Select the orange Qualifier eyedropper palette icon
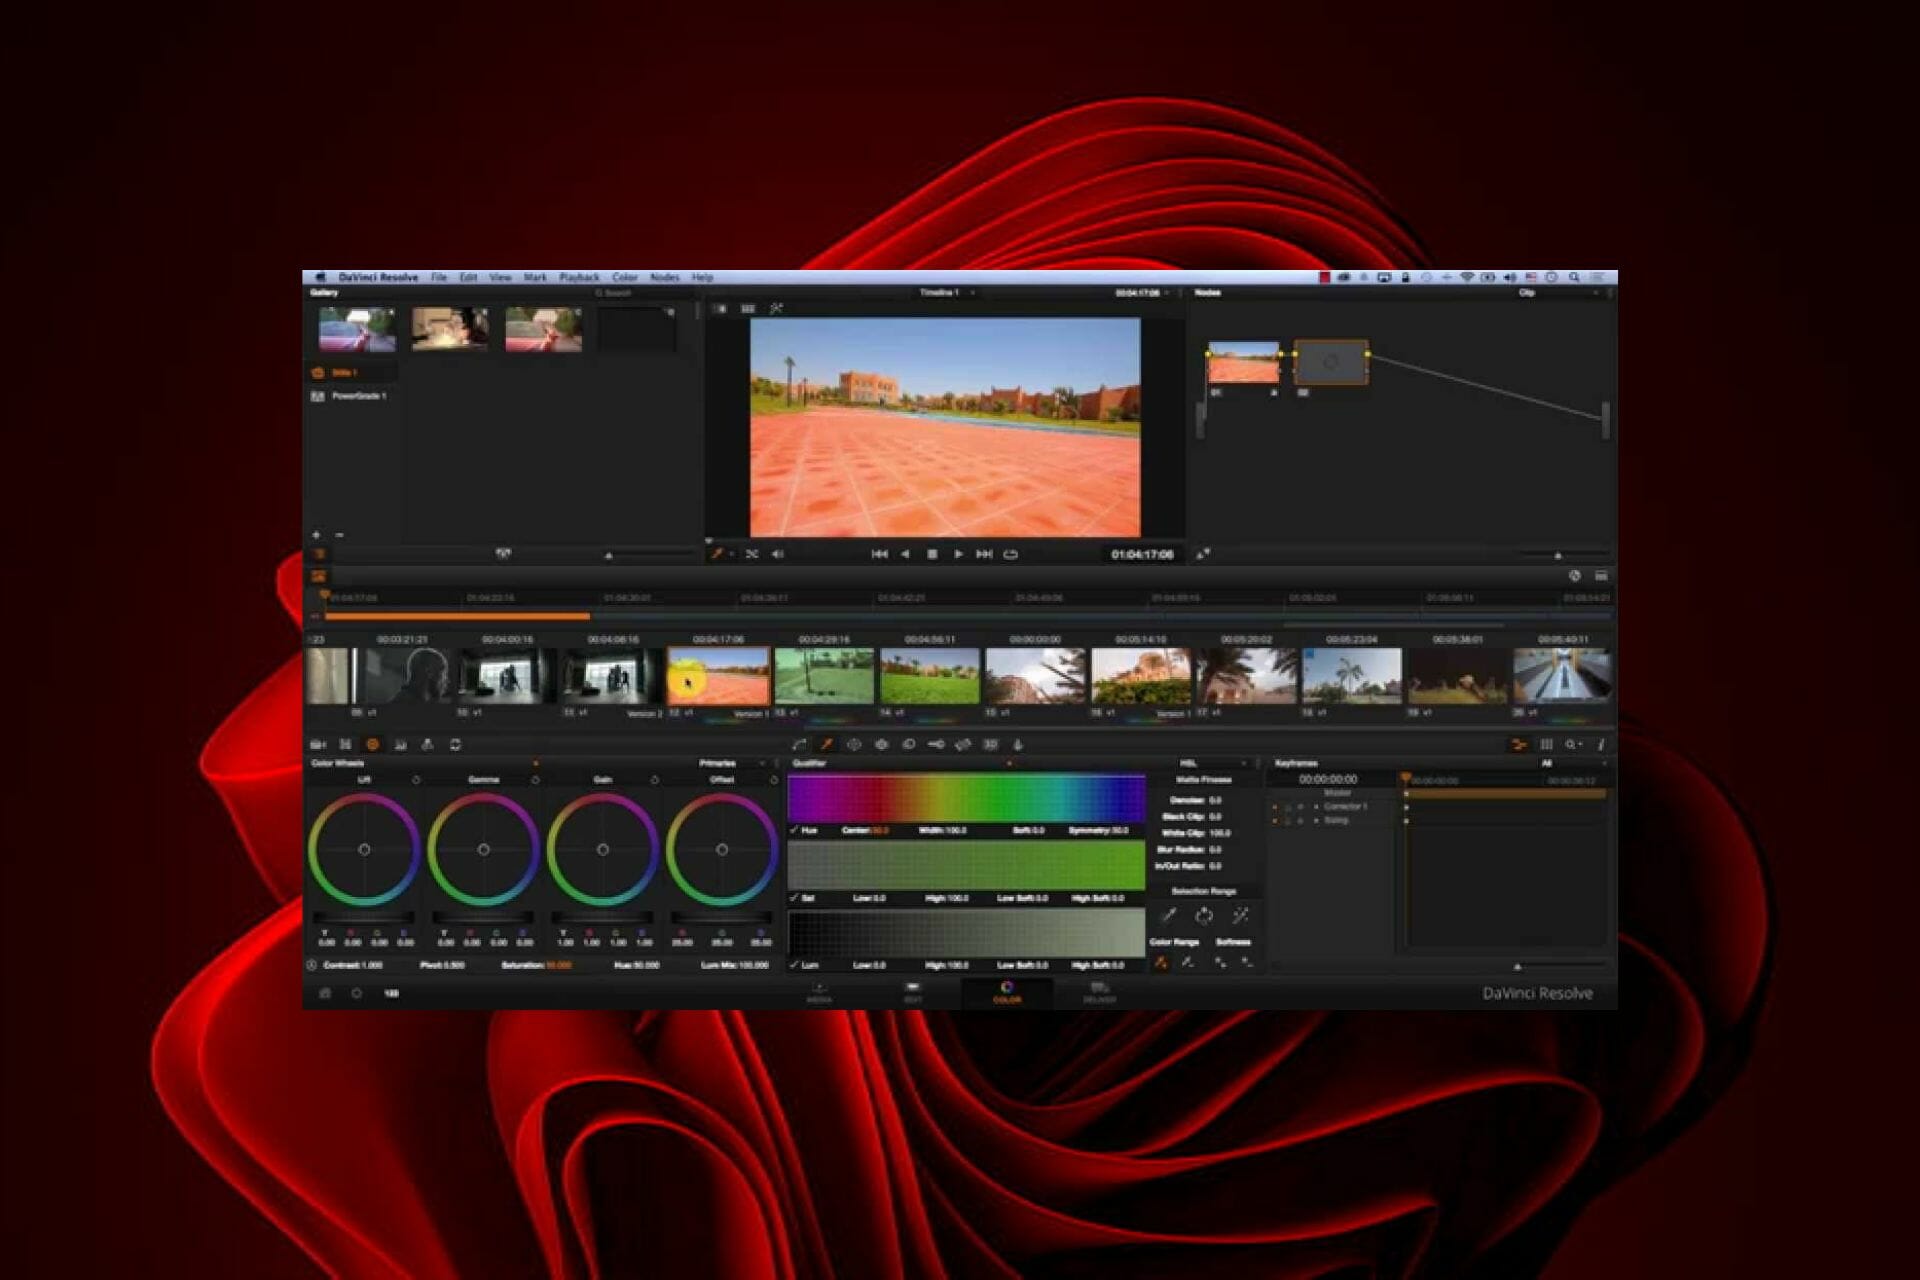This screenshot has width=1920, height=1280. click(x=826, y=744)
